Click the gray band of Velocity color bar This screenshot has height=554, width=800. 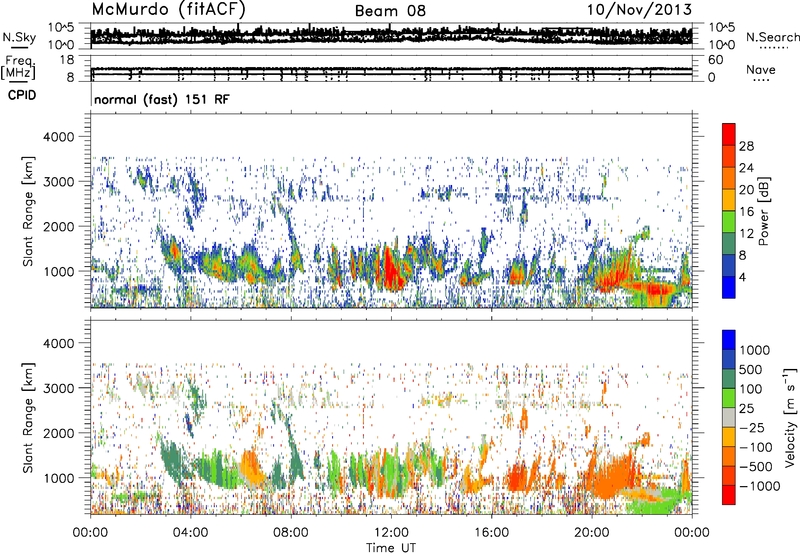729,417
